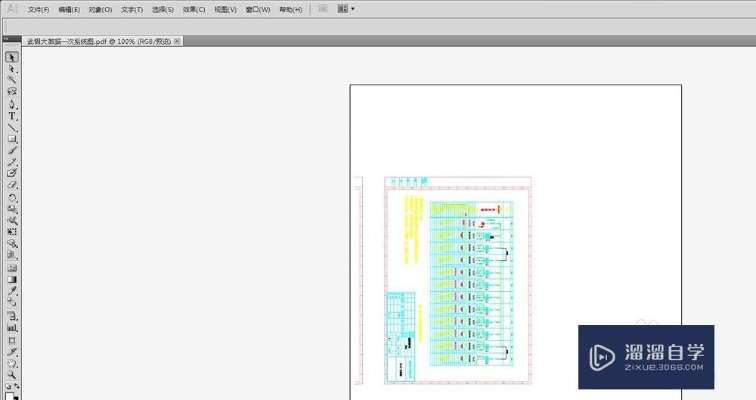The image size is (756, 400).
Task: Select the Hand tool
Action: pyautogui.click(x=12, y=363)
